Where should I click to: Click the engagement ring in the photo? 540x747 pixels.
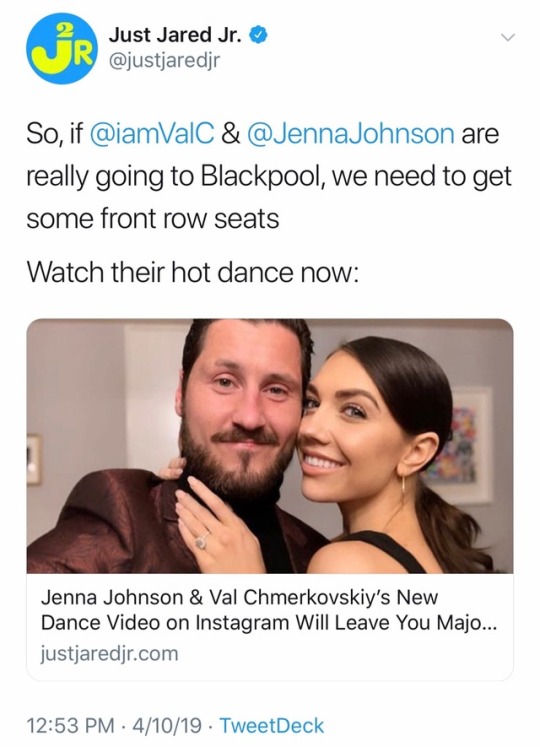click(x=202, y=541)
